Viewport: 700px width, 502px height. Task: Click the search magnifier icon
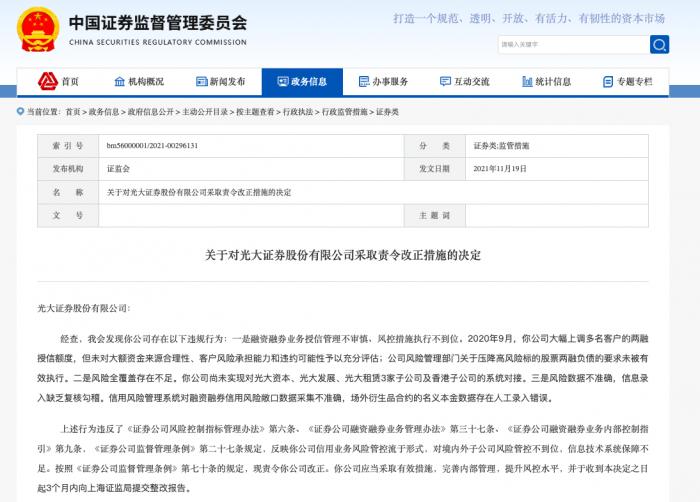[659, 44]
